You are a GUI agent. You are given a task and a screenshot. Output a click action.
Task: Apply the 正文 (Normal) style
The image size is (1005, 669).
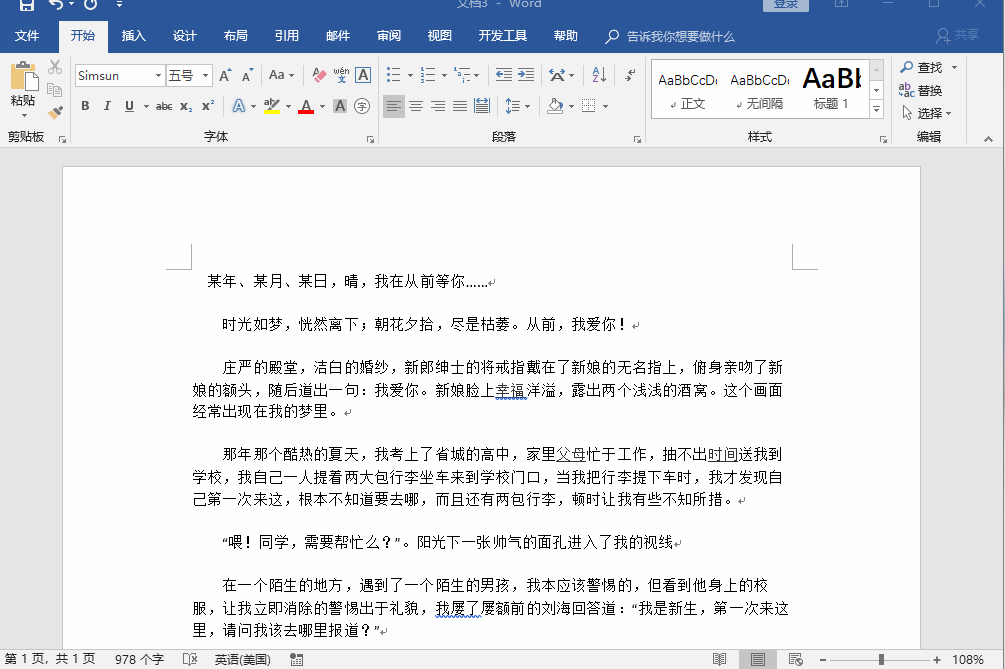pyautogui.click(x=688, y=90)
